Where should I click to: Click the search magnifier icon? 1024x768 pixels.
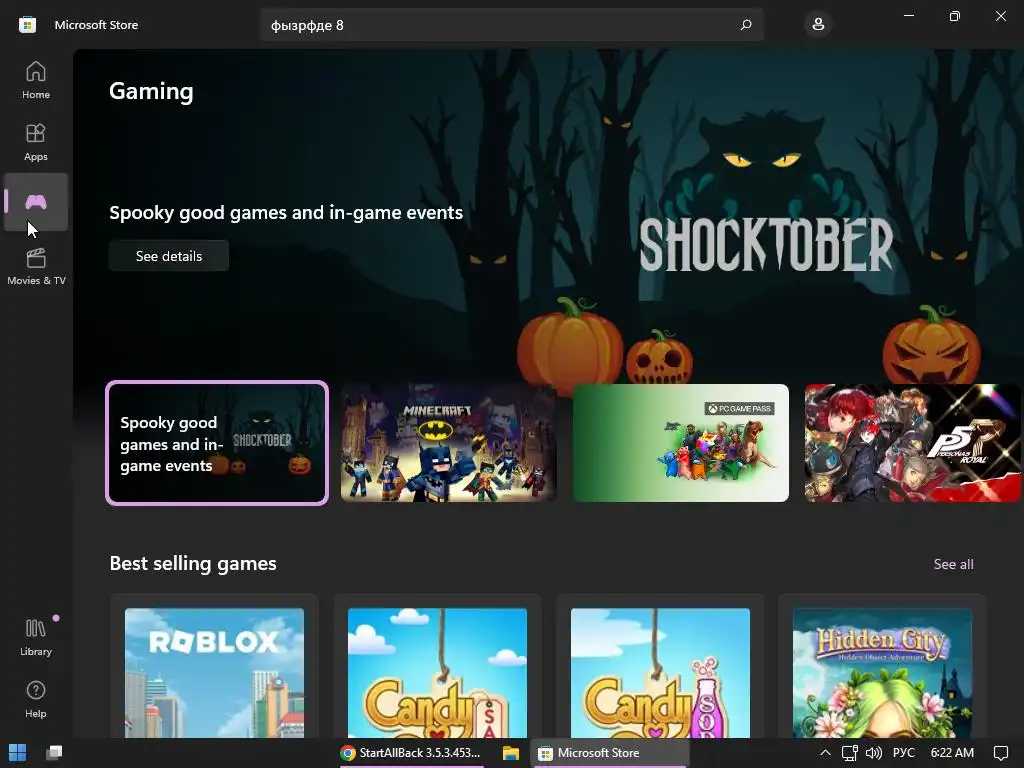click(746, 25)
